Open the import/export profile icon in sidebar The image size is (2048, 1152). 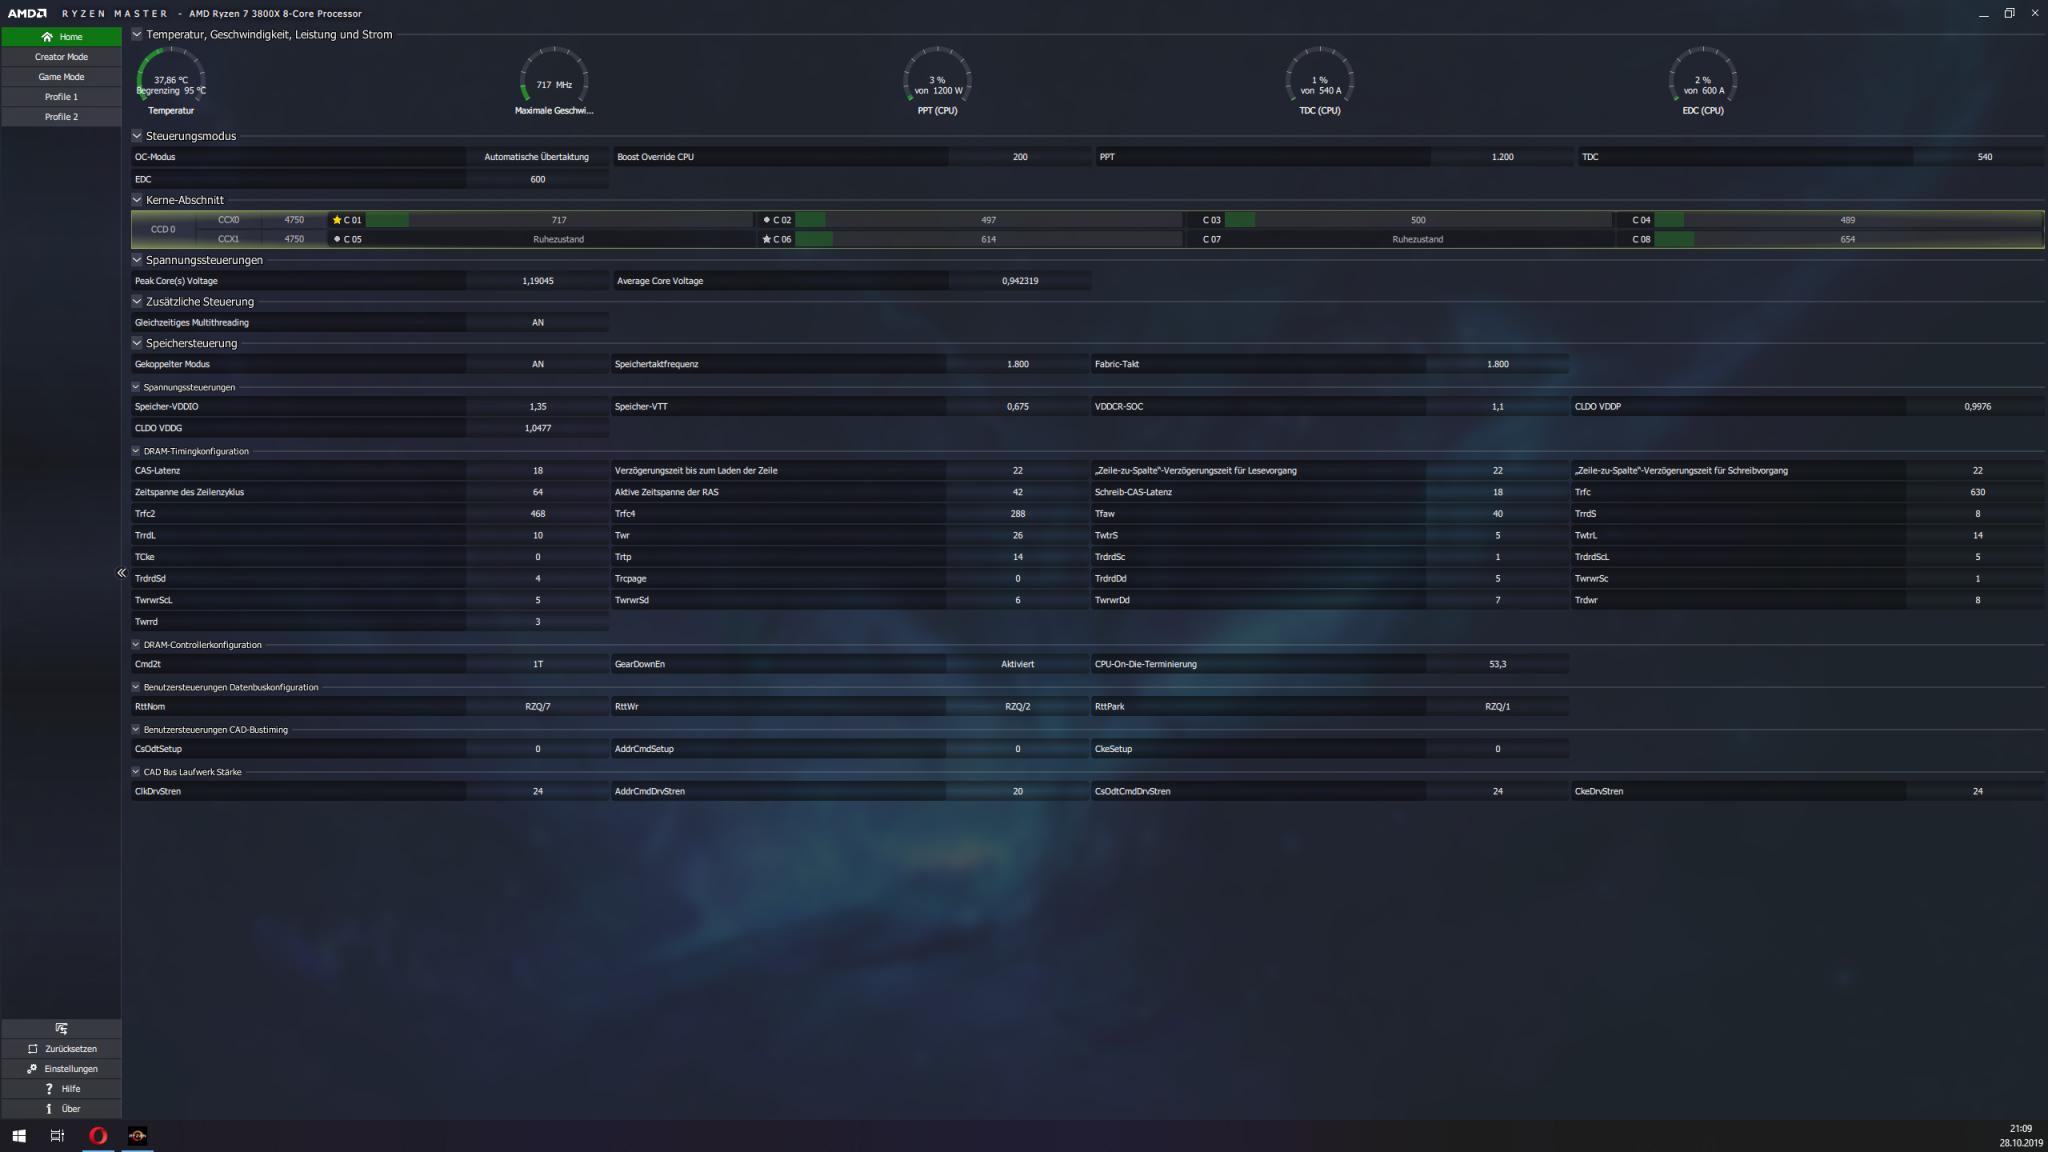(x=61, y=1028)
